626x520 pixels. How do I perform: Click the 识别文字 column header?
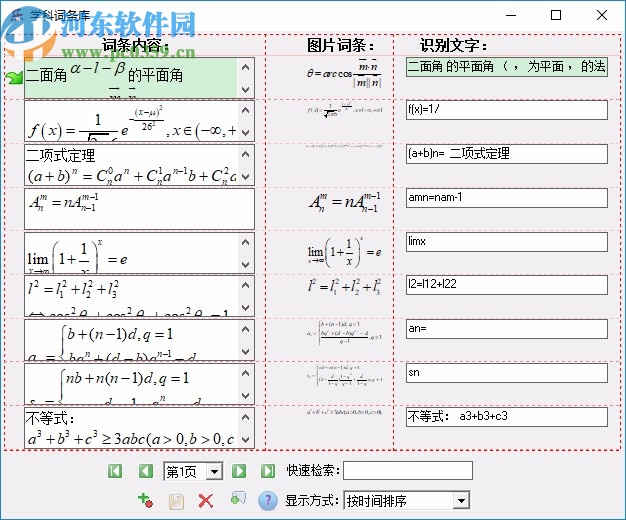453,46
